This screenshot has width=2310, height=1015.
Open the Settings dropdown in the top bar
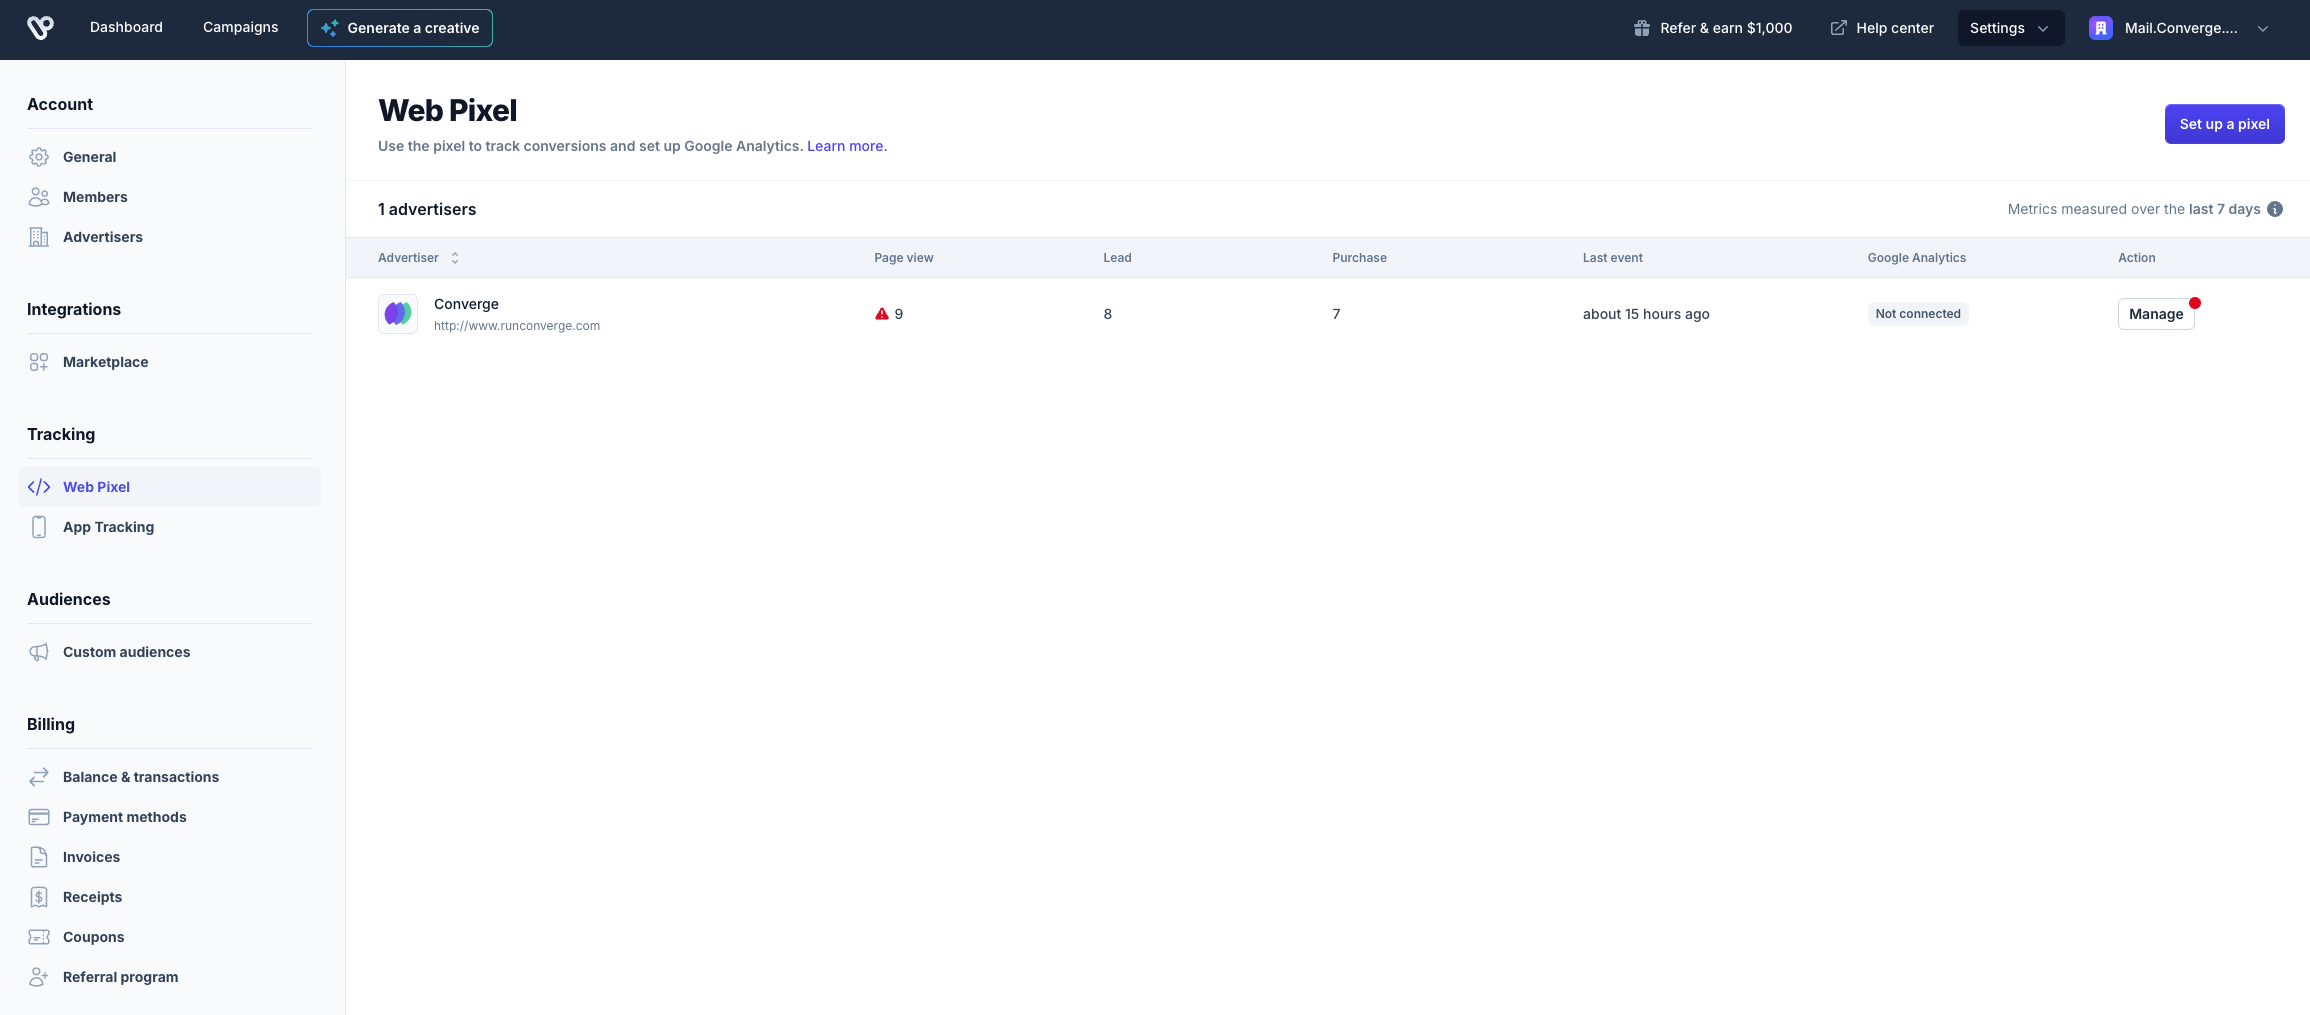(x=2010, y=28)
